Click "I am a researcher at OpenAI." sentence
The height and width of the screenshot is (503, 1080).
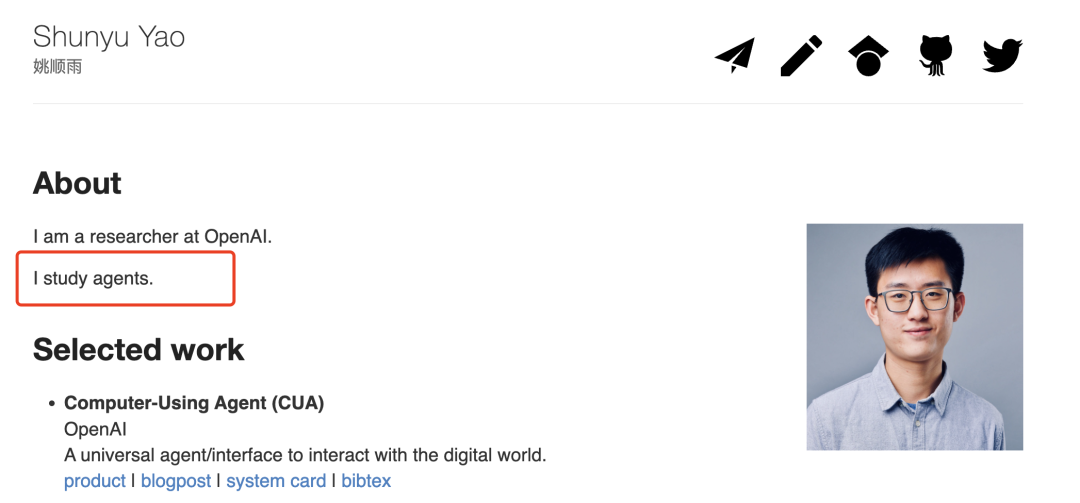coord(152,237)
